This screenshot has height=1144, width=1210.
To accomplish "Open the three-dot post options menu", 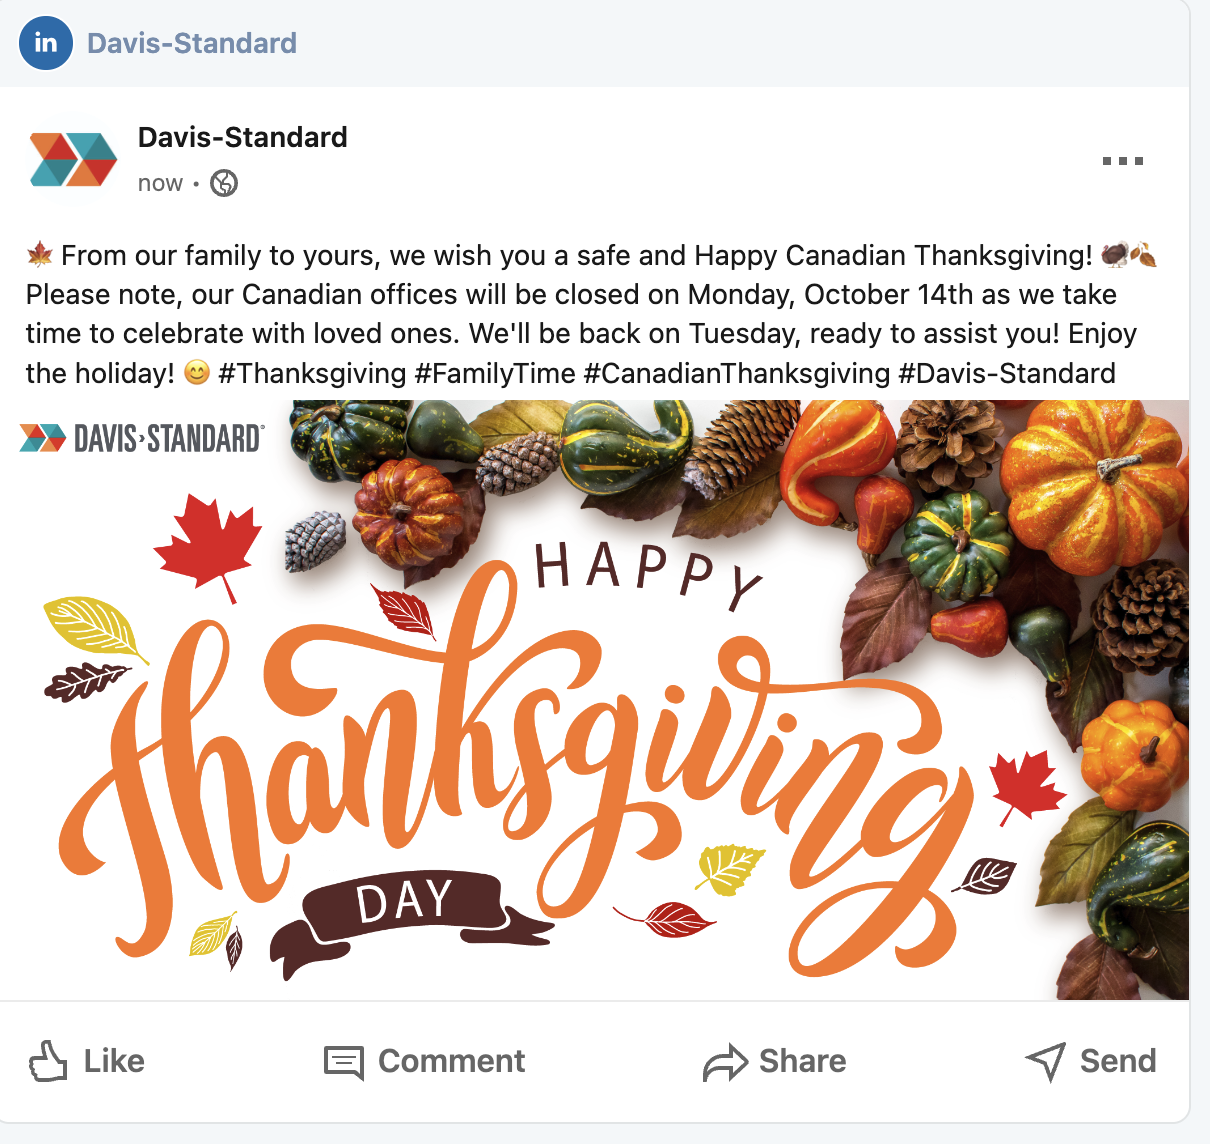I will tap(1122, 161).
